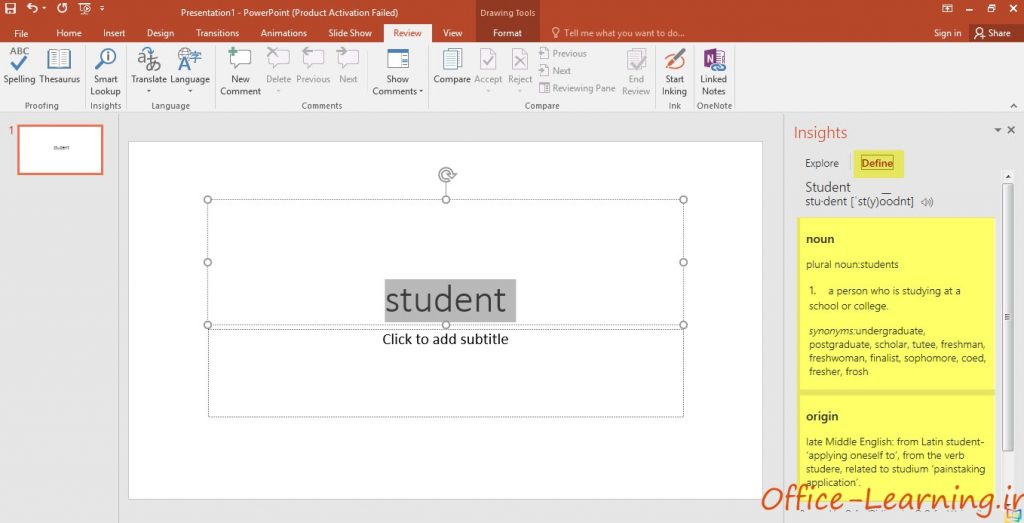
Task: Switch to Explore tab in Insights
Action: coord(822,163)
